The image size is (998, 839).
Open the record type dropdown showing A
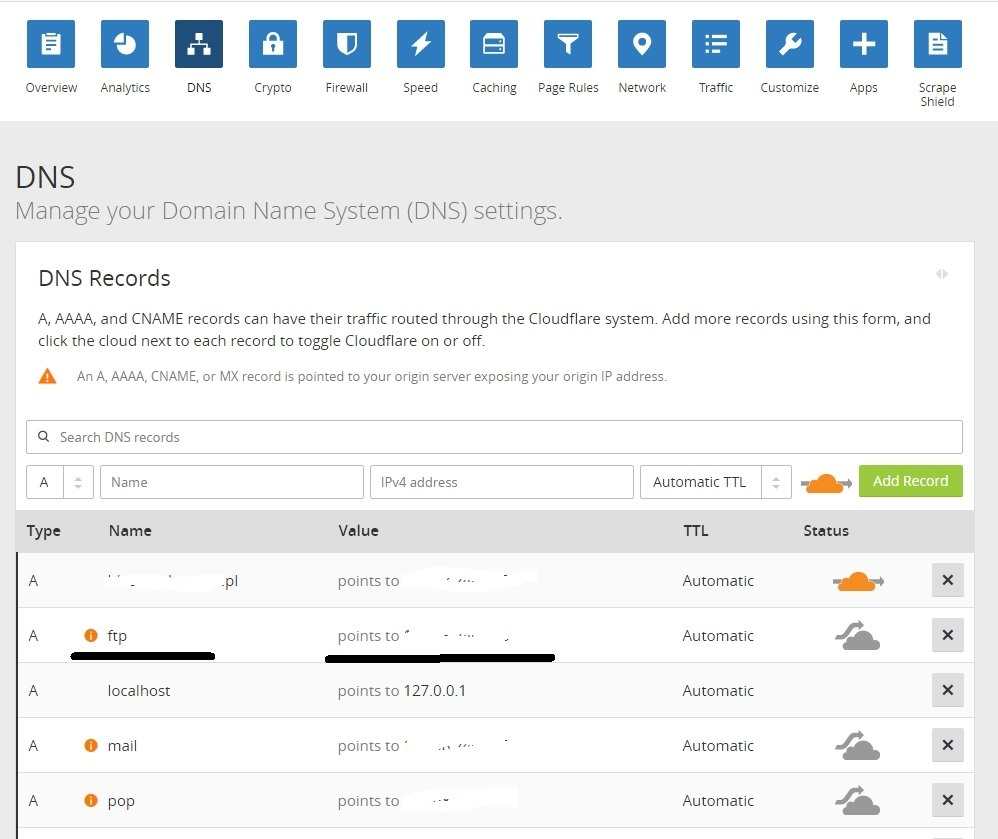[60, 482]
